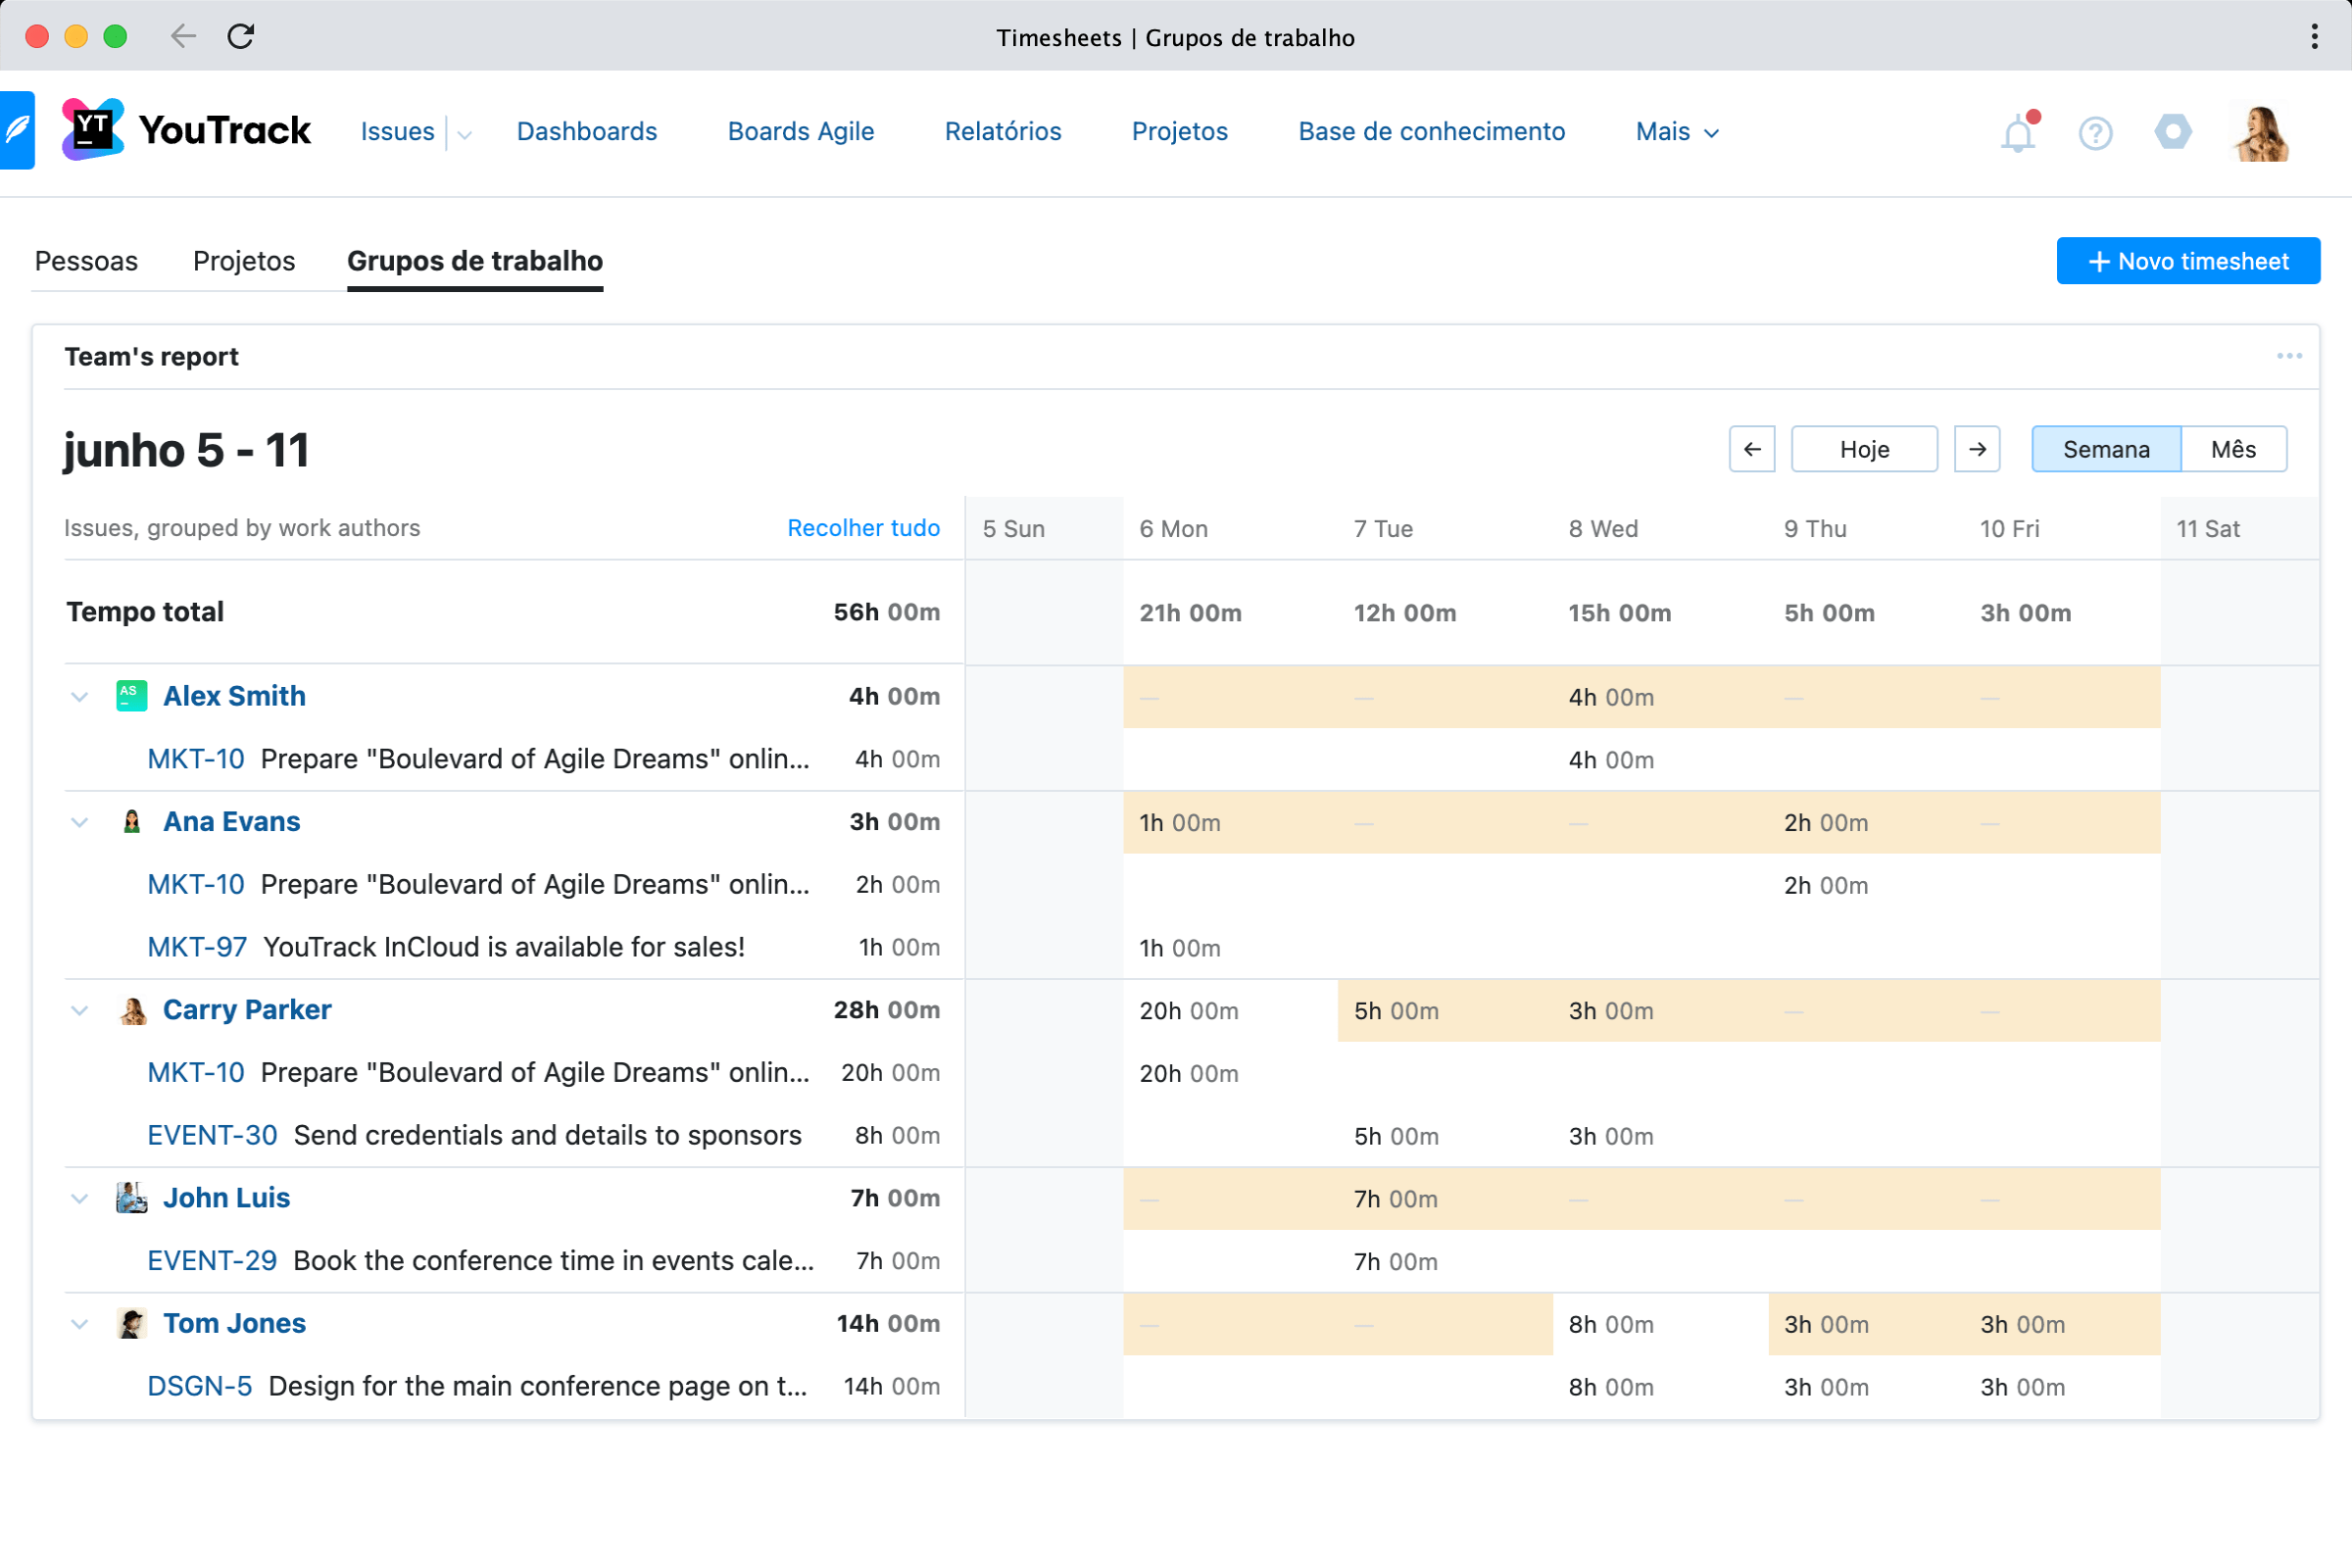Viewport: 2352px width, 1568px height.
Task: Open Boards Agile in navigation
Action: tap(800, 132)
